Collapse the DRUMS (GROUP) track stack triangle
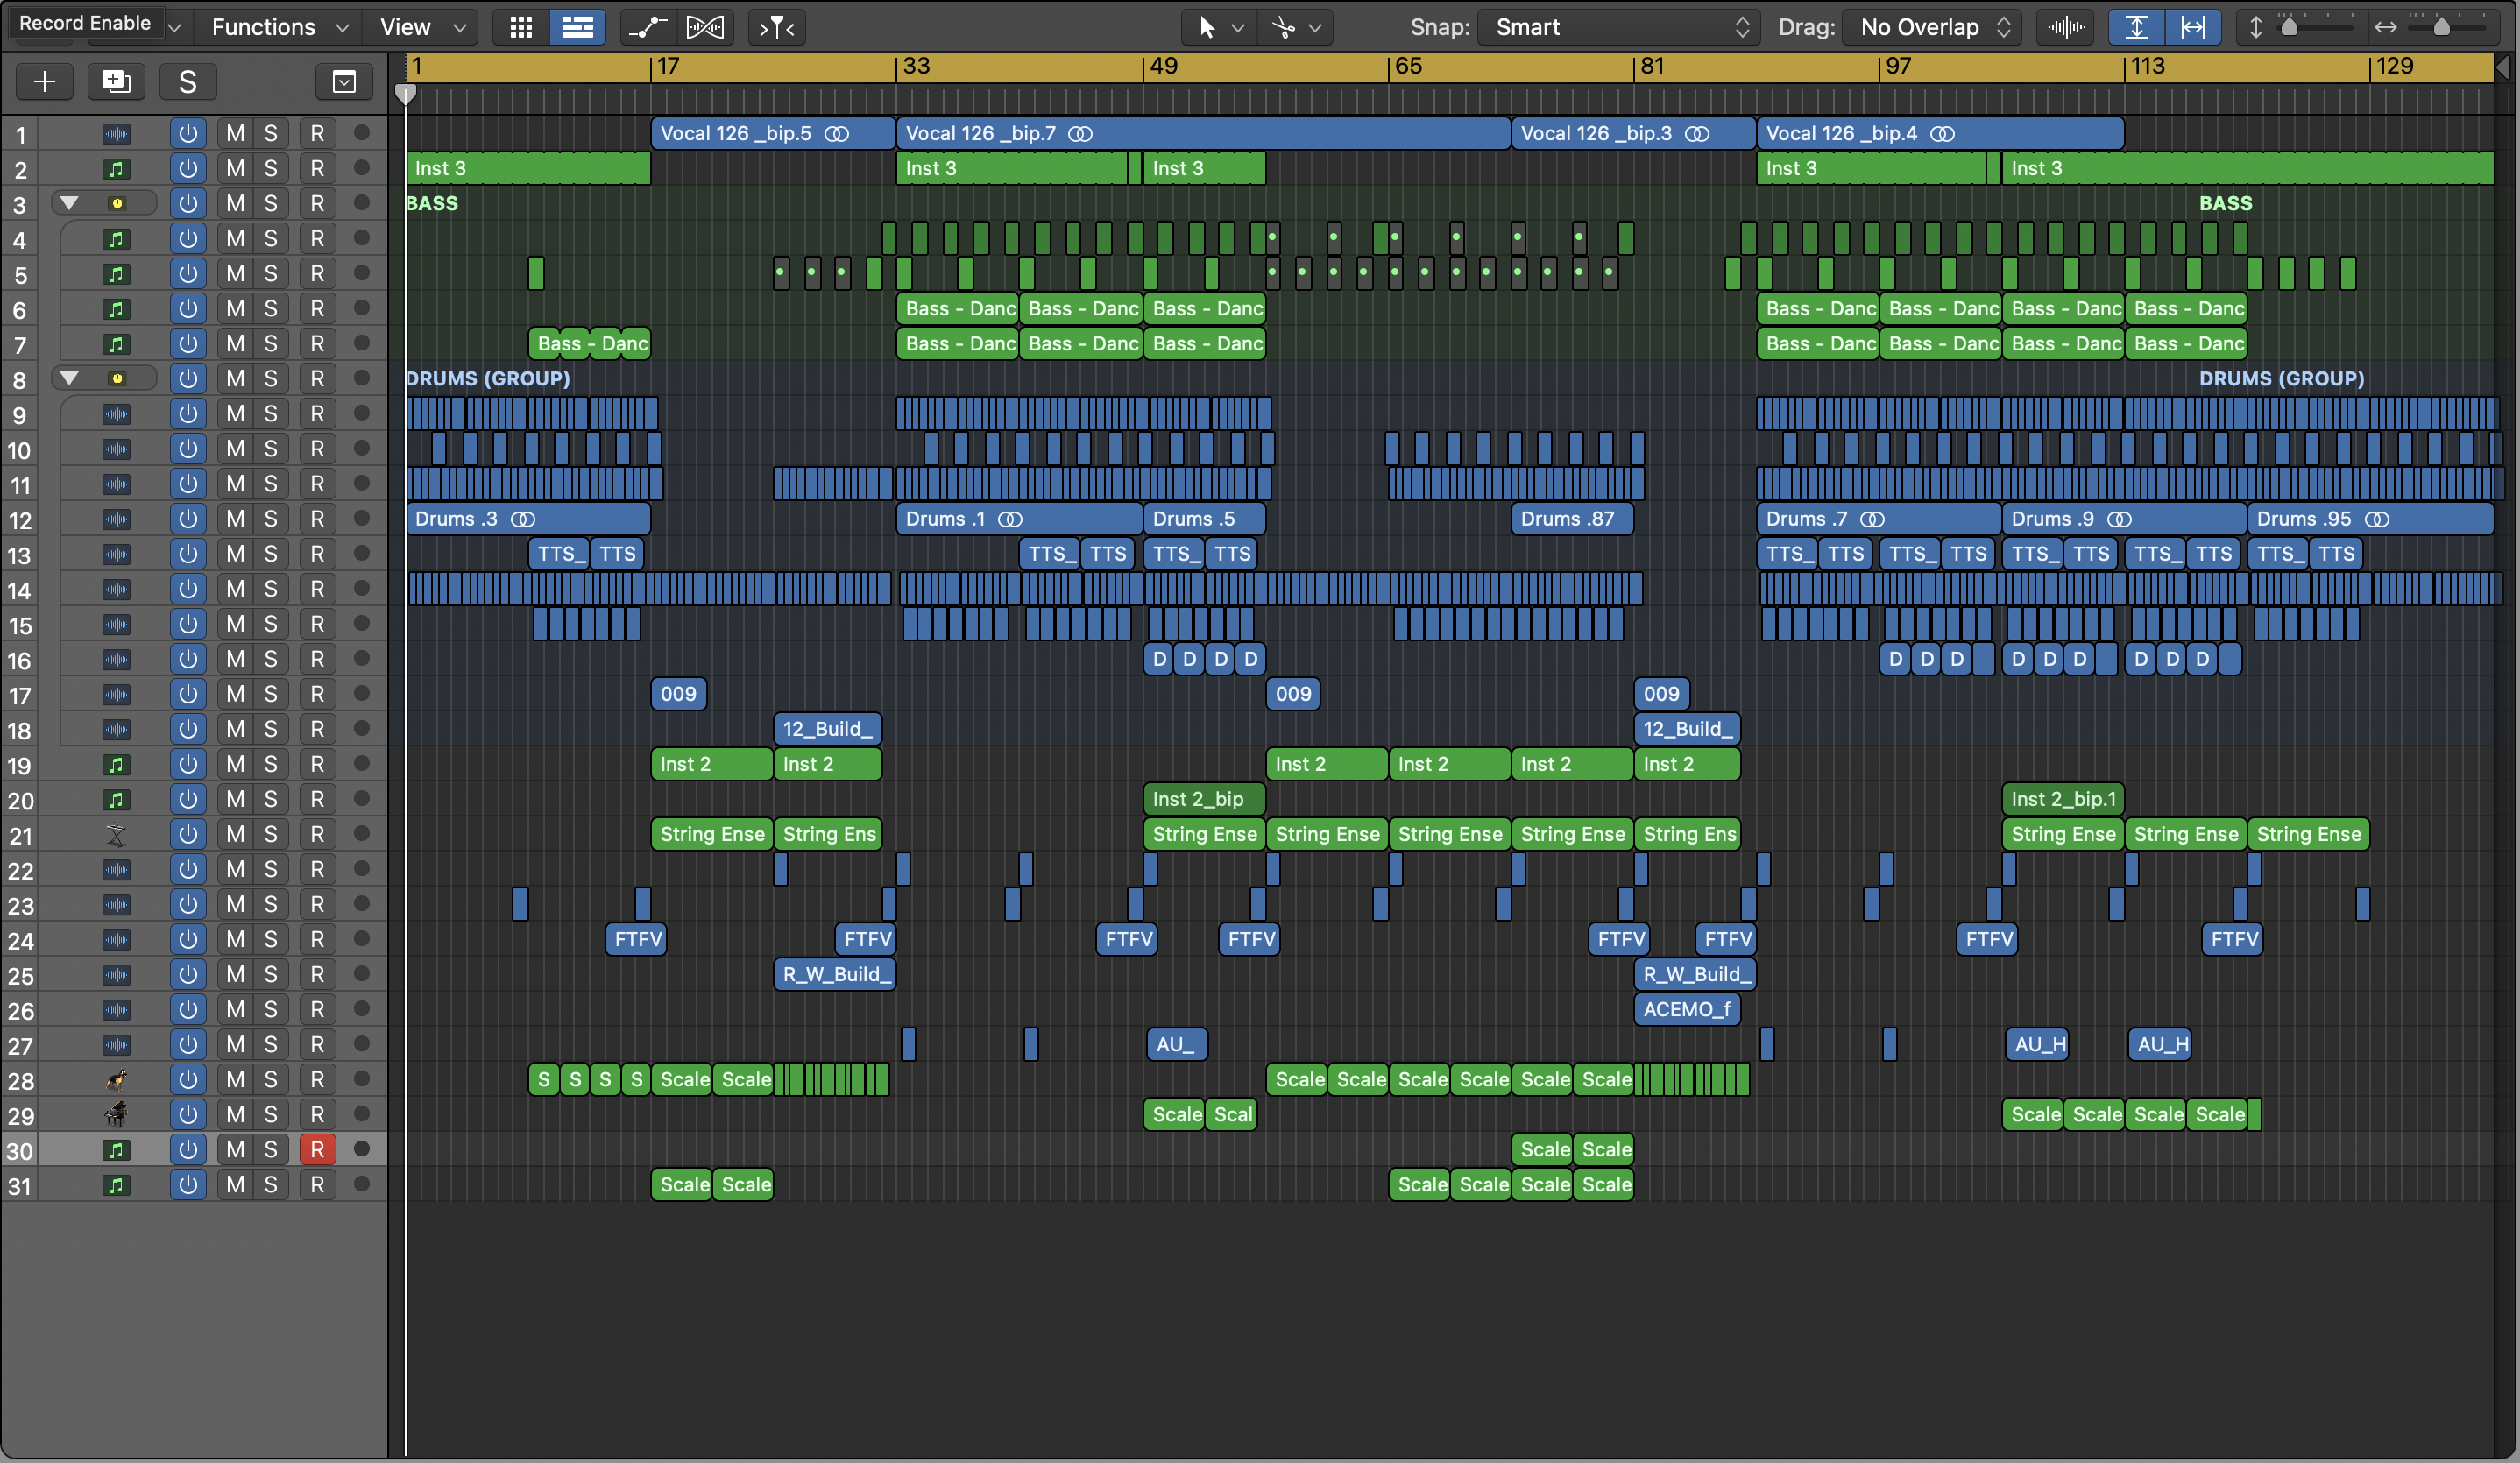Screen dimensions: 2520x1463 tap(69, 378)
